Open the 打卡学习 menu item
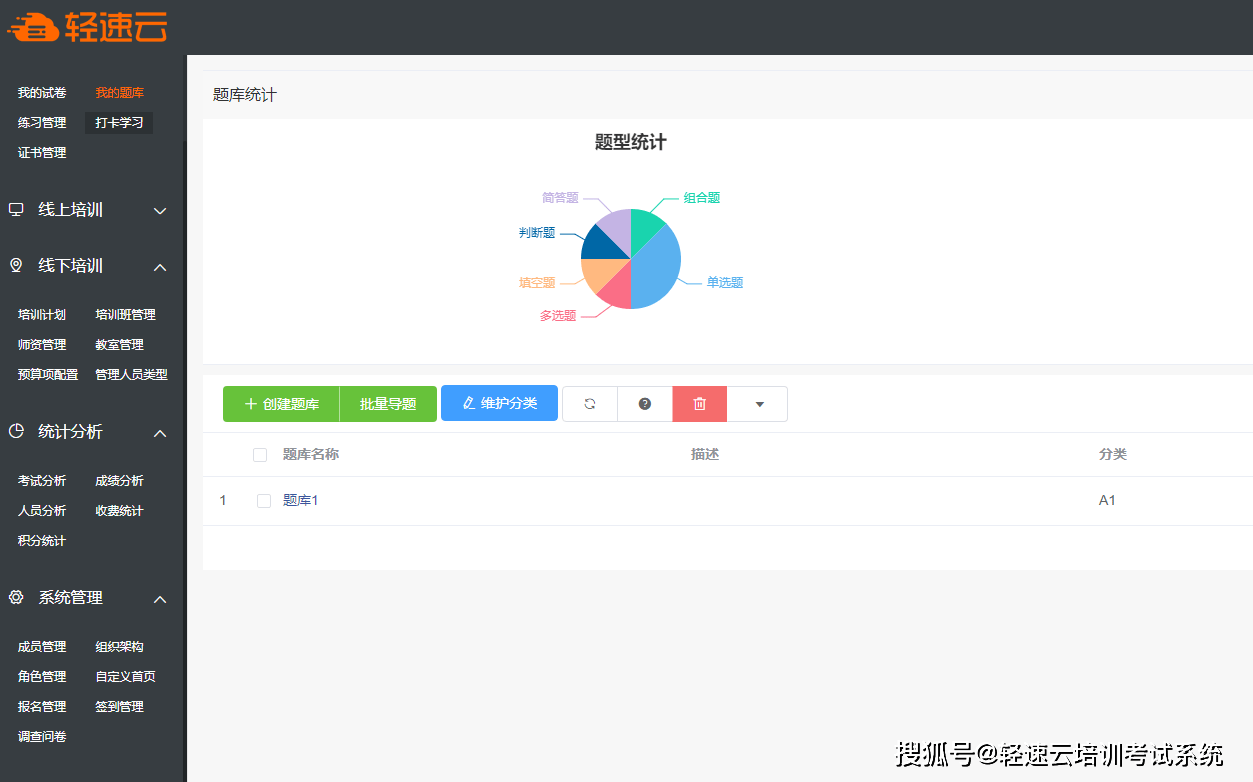 click(118, 122)
